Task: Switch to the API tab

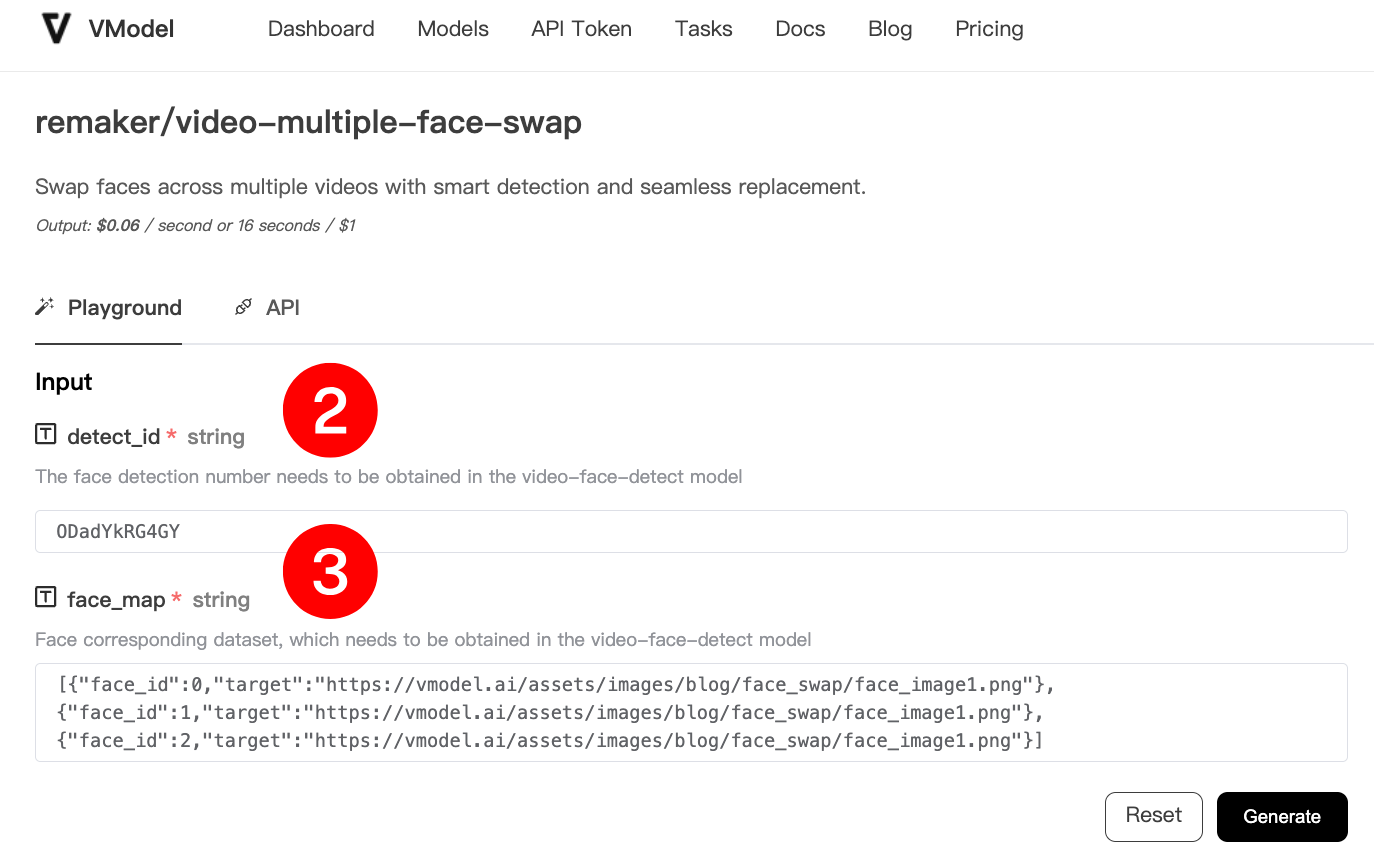Action: (267, 308)
